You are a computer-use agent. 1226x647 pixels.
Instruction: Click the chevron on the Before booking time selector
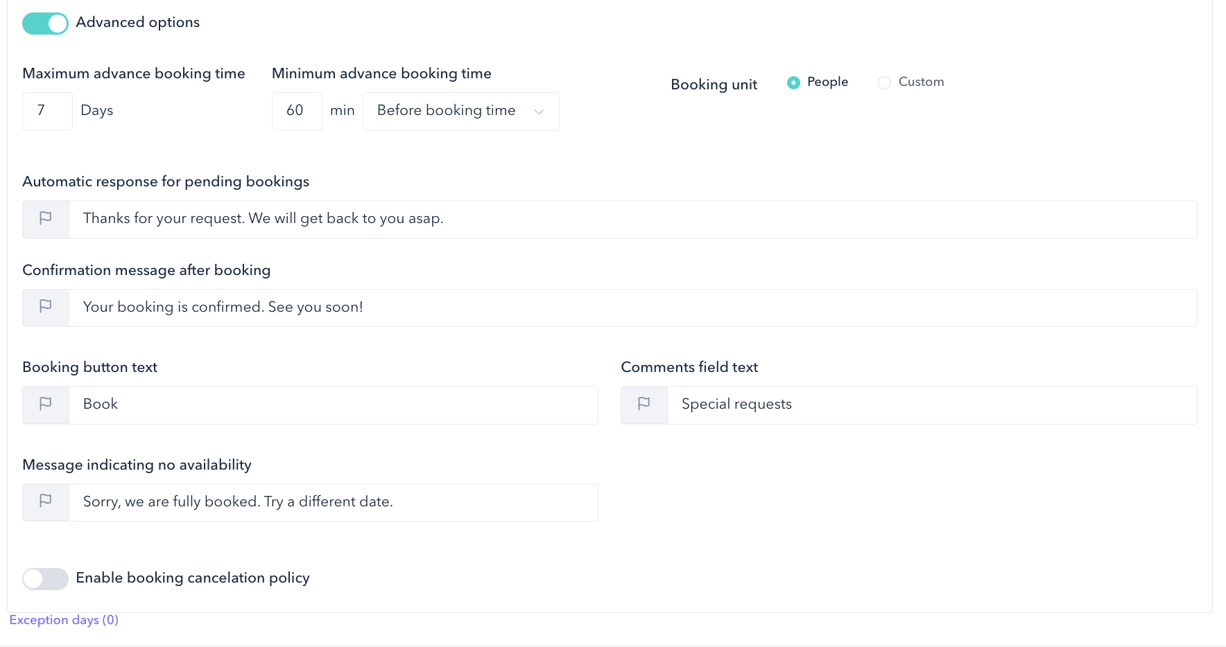540,111
